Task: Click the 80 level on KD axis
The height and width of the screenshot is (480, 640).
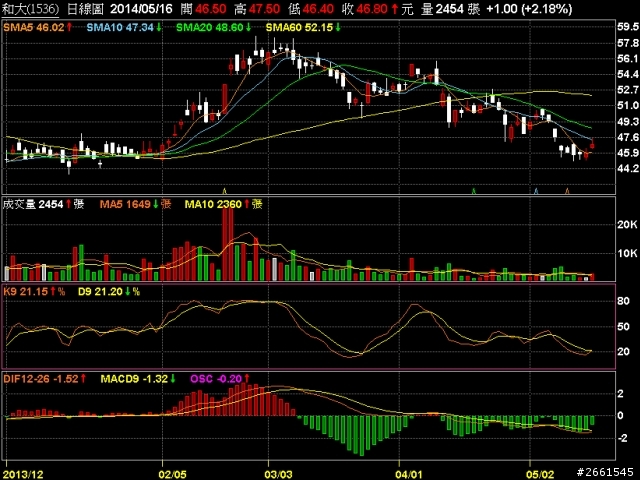Action: [x=623, y=301]
